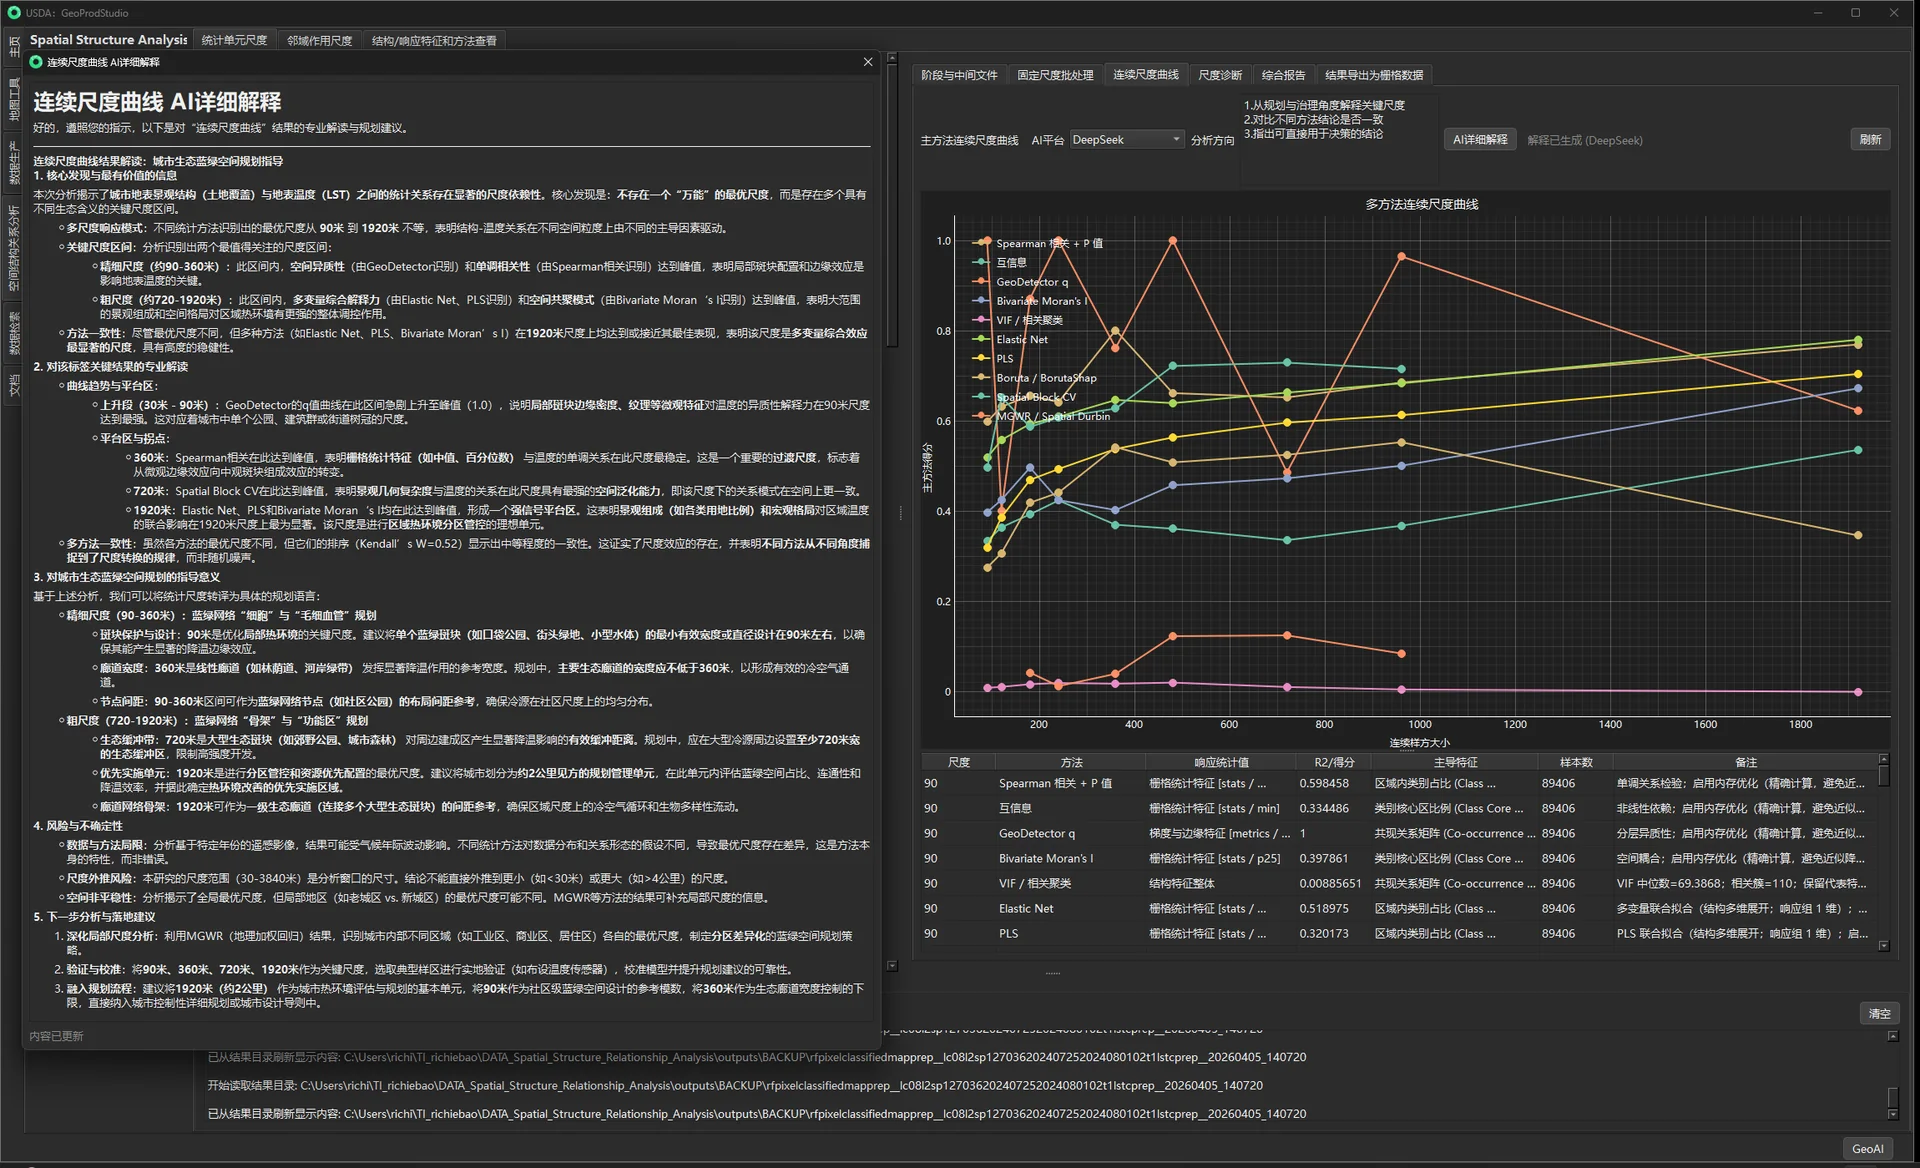Click the 刷新 button

(1870, 140)
